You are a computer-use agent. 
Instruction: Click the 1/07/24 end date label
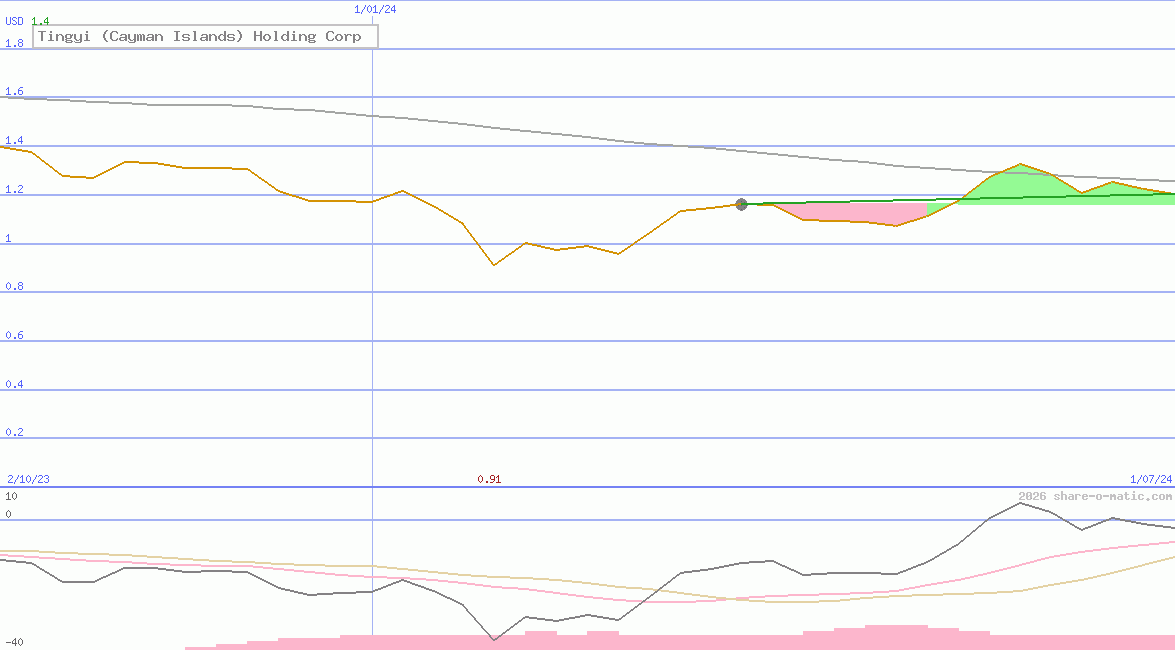pos(1151,479)
